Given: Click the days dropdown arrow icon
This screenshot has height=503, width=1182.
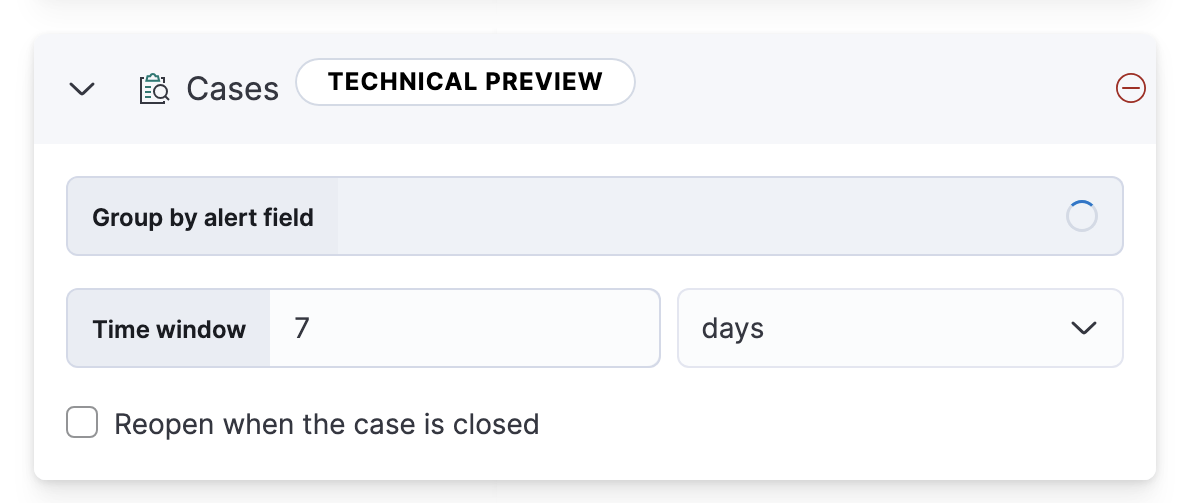Looking at the screenshot, I should pyautogui.click(x=1084, y=329).
